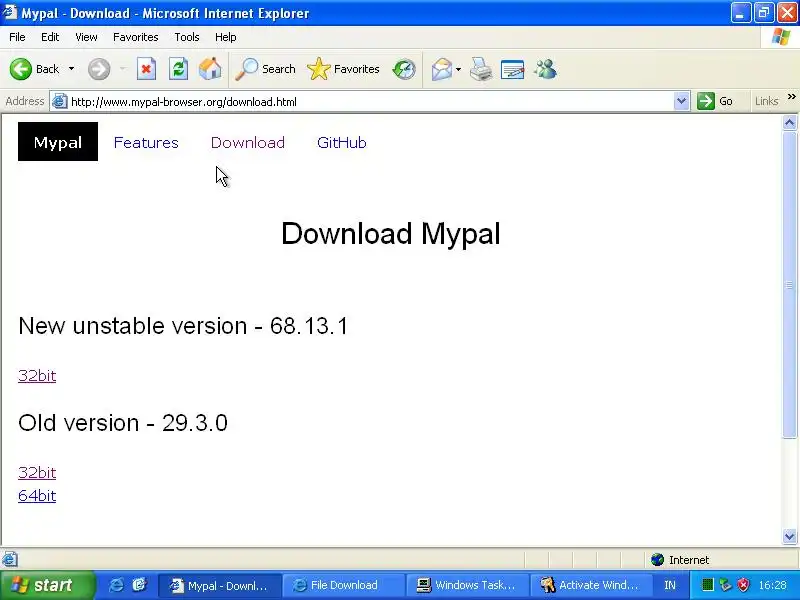Click the Stop loading icon

tap(146, 69)
